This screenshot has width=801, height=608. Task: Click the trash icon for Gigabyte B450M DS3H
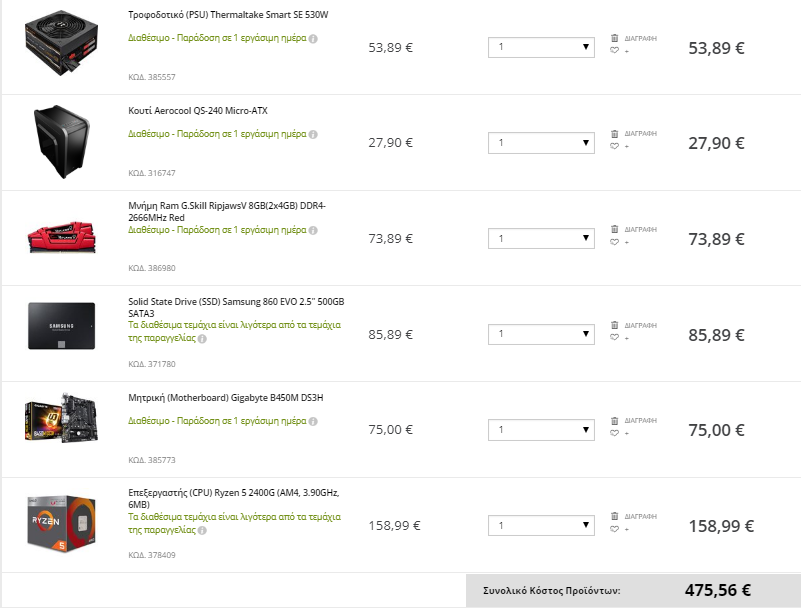click(x=615, y=420)
